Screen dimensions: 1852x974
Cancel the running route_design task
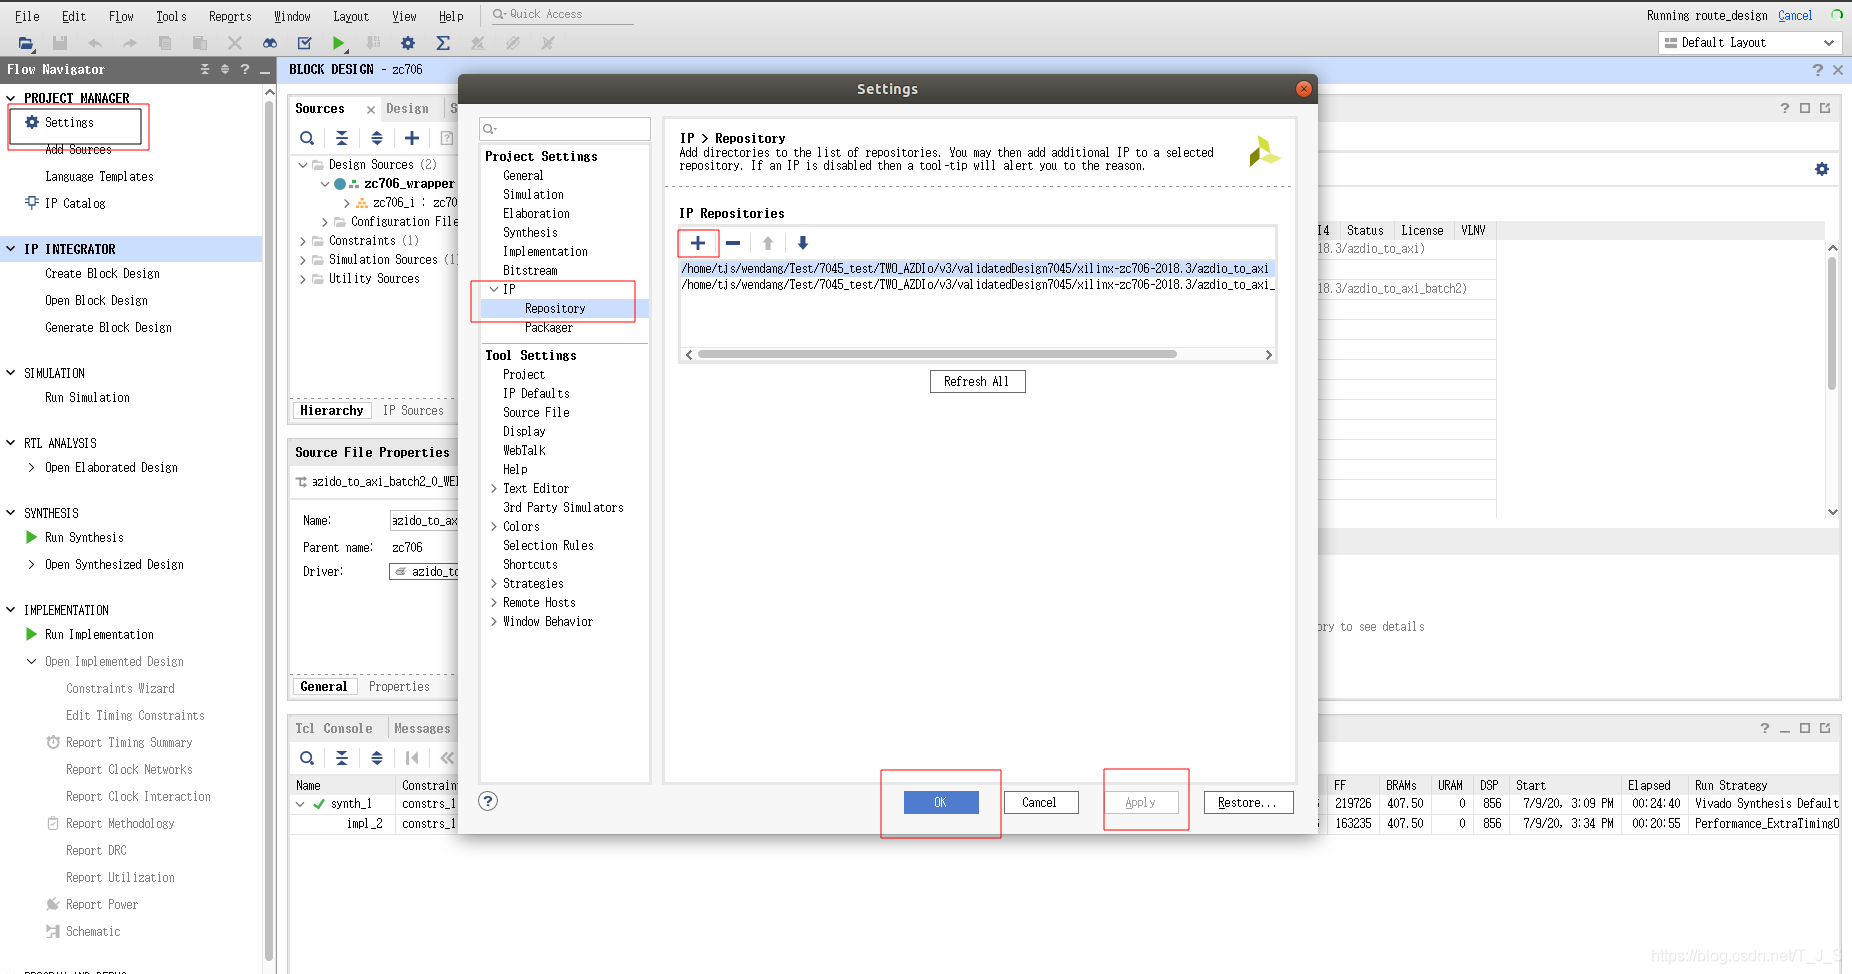coord(1795,15)
